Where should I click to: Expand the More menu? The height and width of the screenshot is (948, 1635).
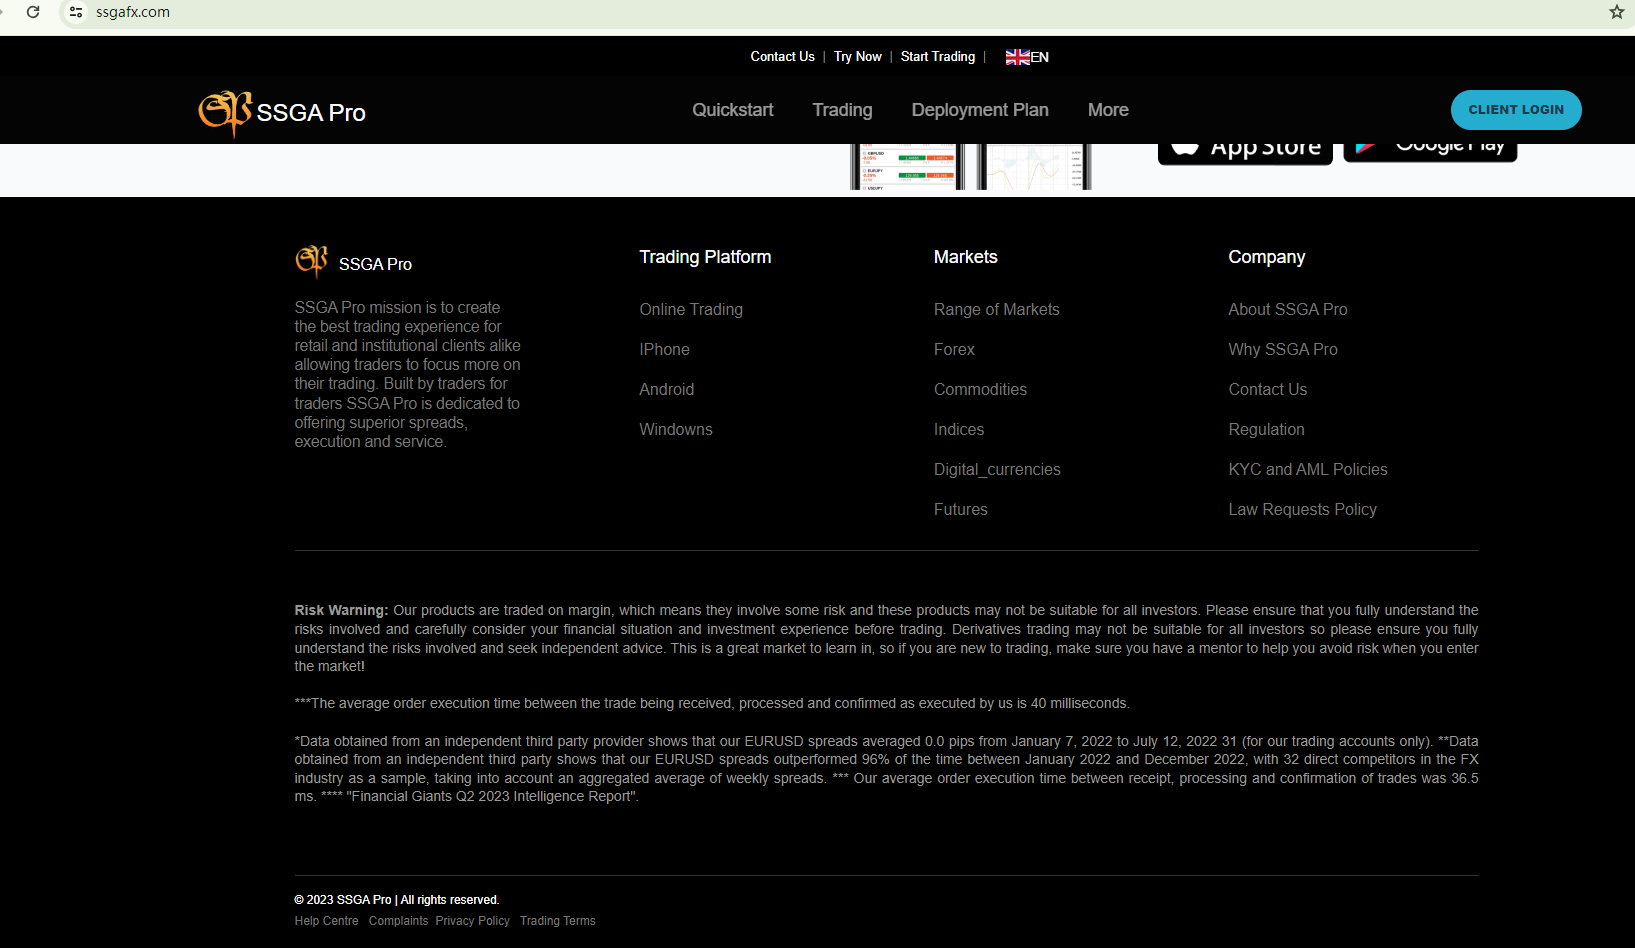1108,110
